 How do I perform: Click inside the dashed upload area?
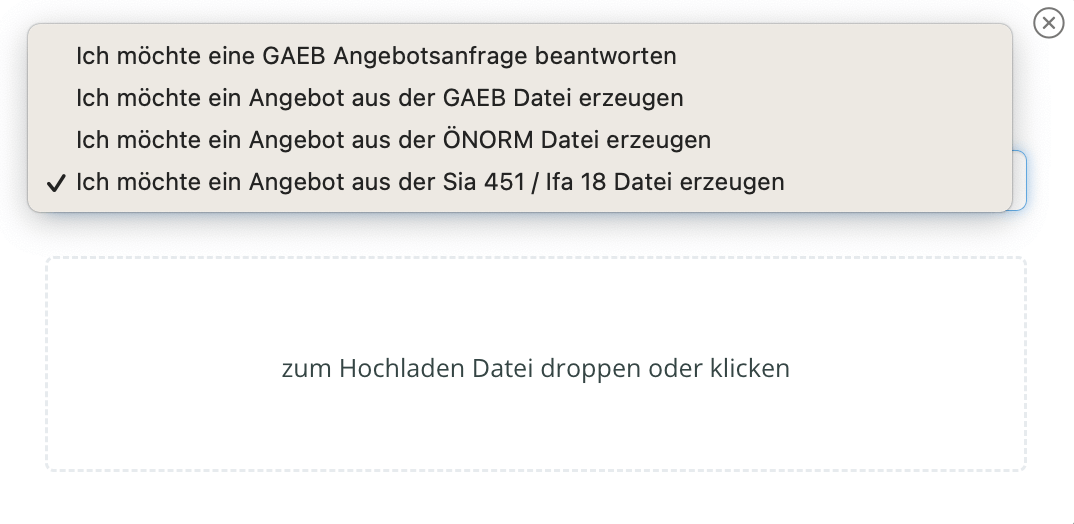[536, 364]
